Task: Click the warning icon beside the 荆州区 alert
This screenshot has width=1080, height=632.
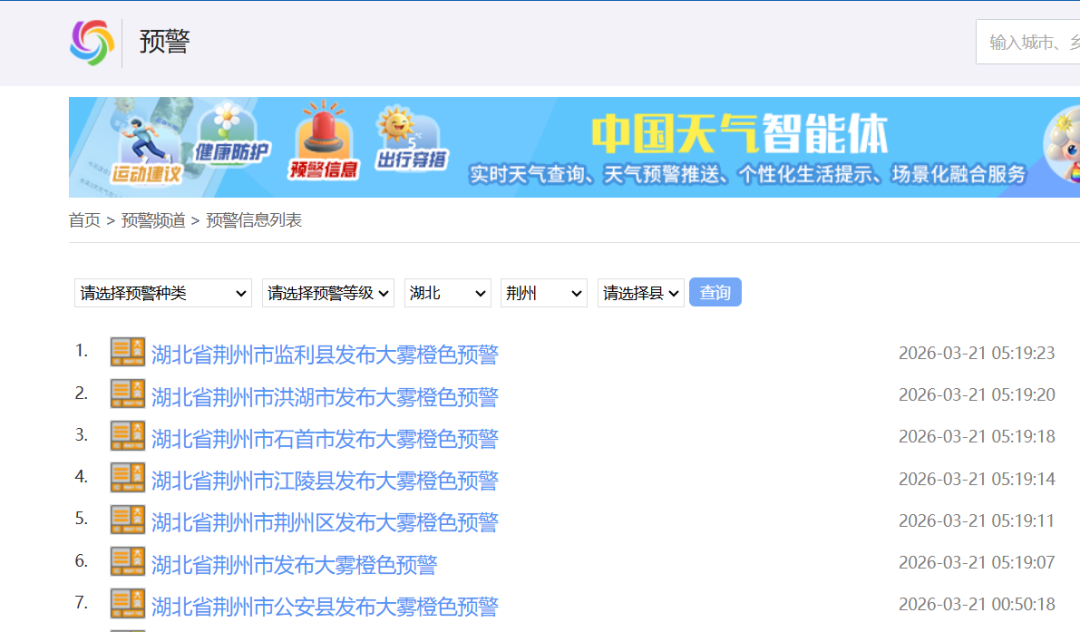Action: coord(127,520)
